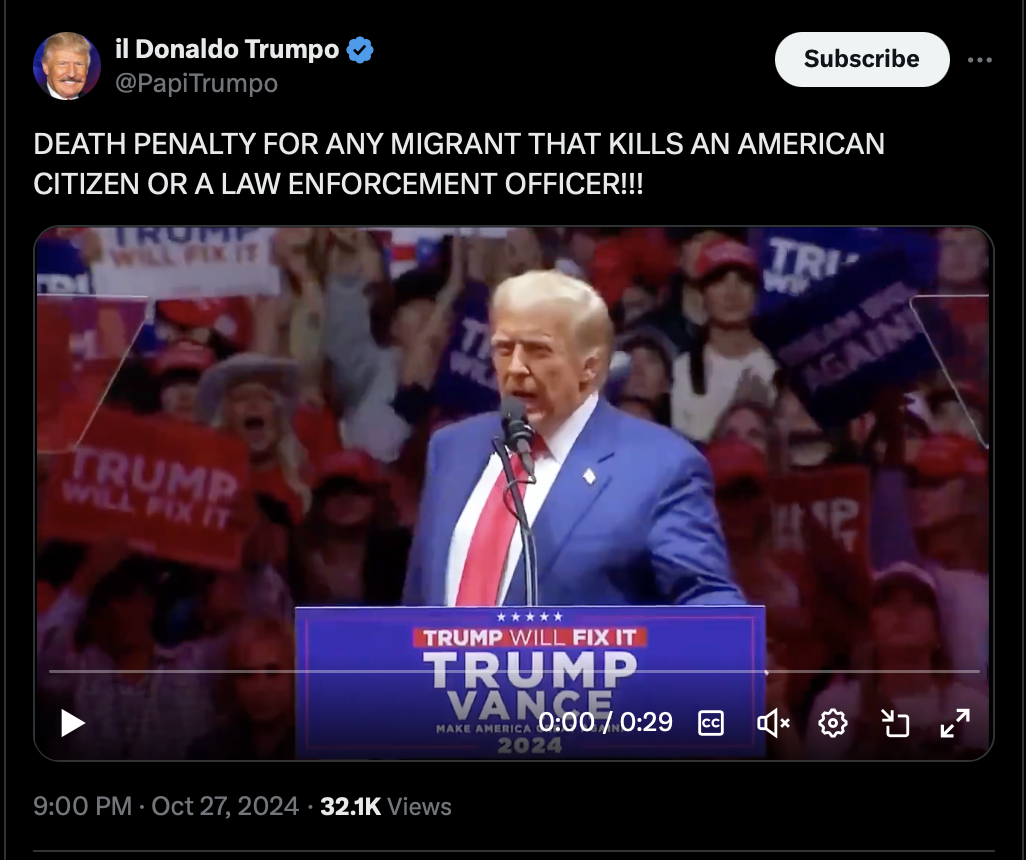Expand video to fullscreen
1026x860 pixels.
955,723
